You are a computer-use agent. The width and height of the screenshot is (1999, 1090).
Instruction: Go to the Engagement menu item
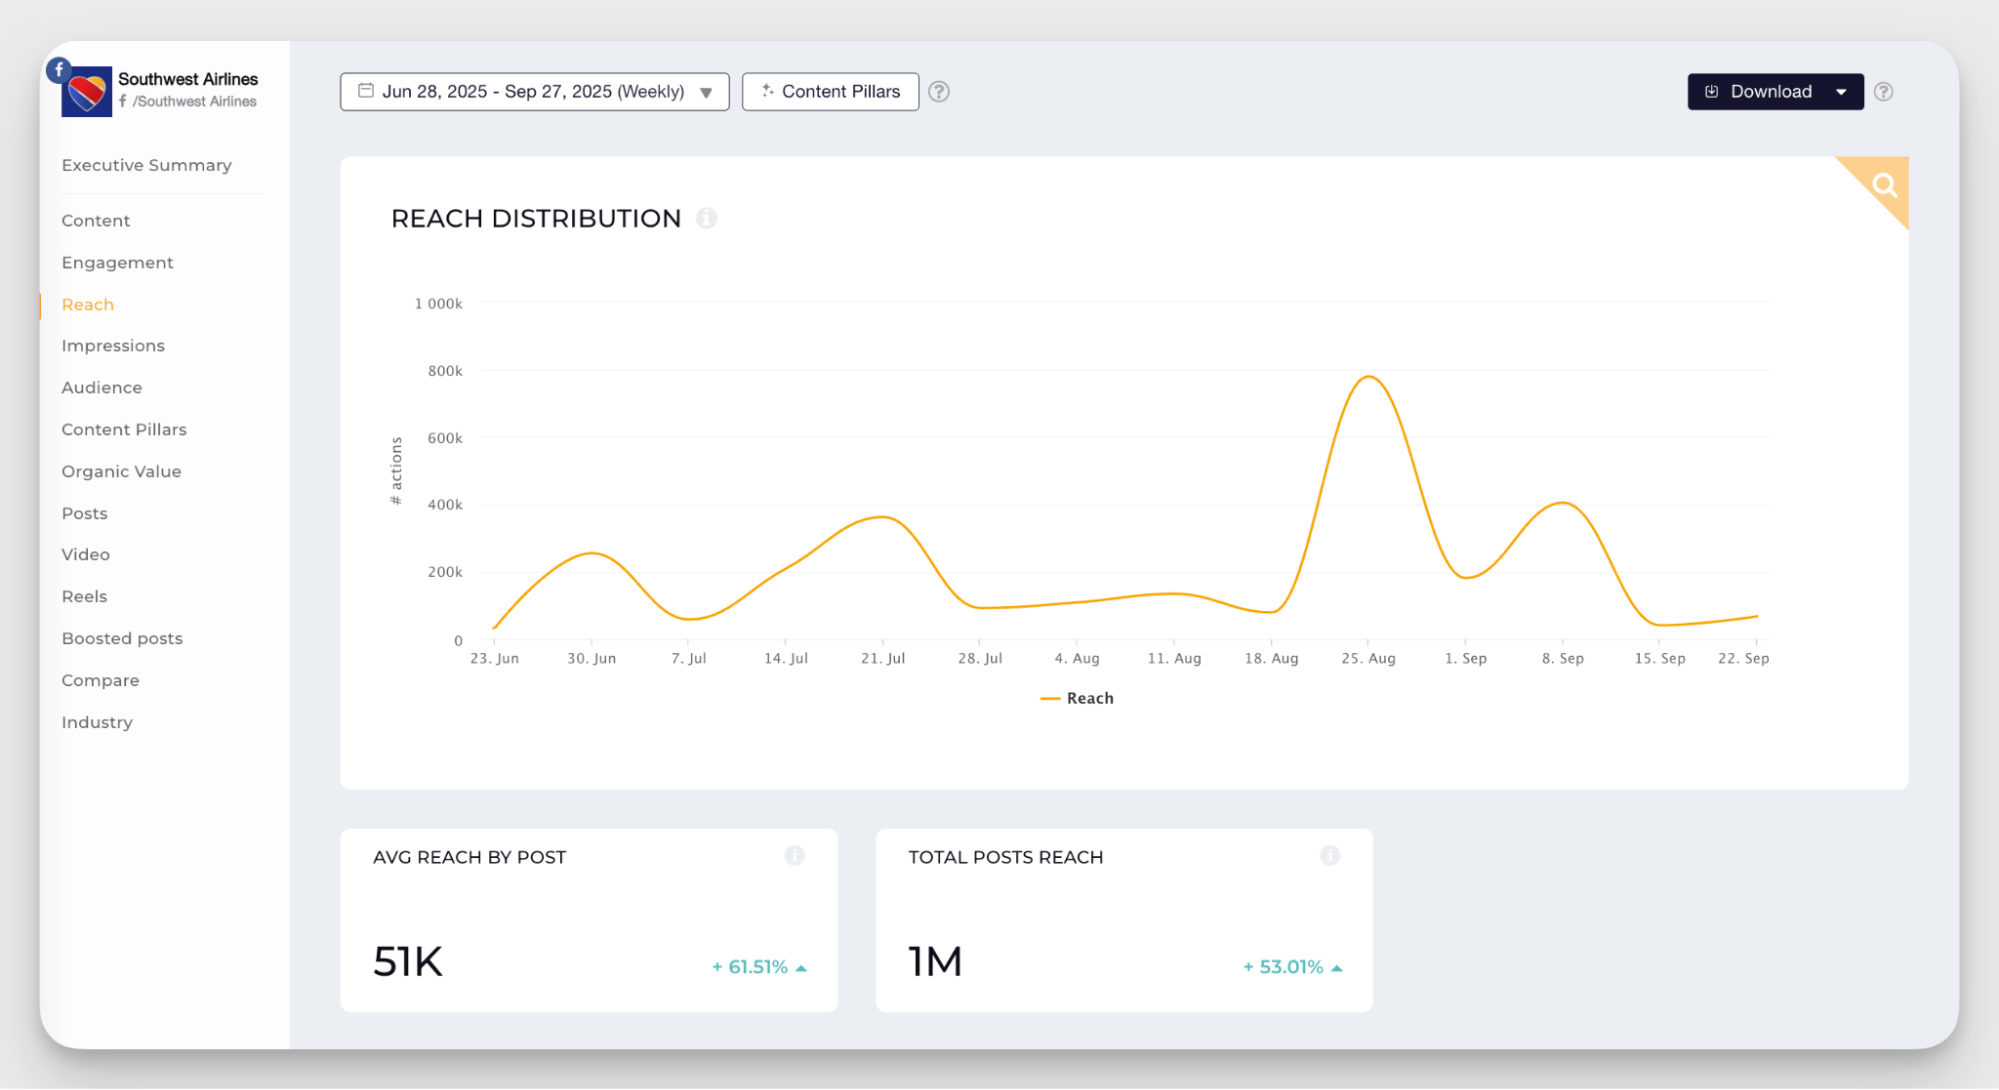[117, 262]
